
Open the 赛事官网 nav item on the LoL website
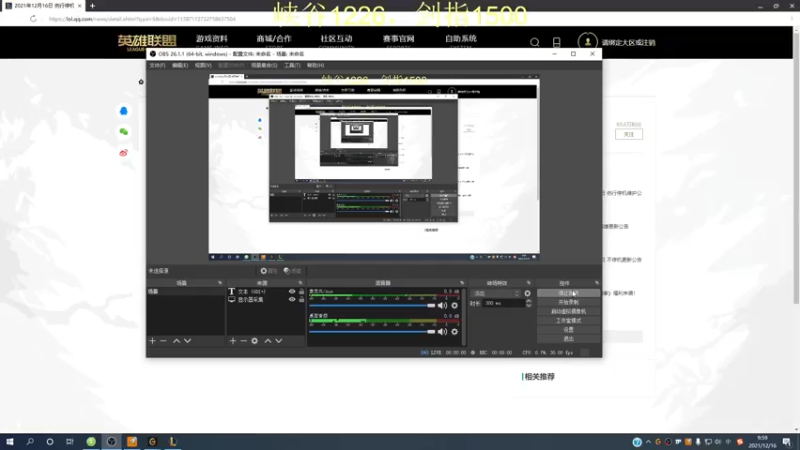(398, 39)
